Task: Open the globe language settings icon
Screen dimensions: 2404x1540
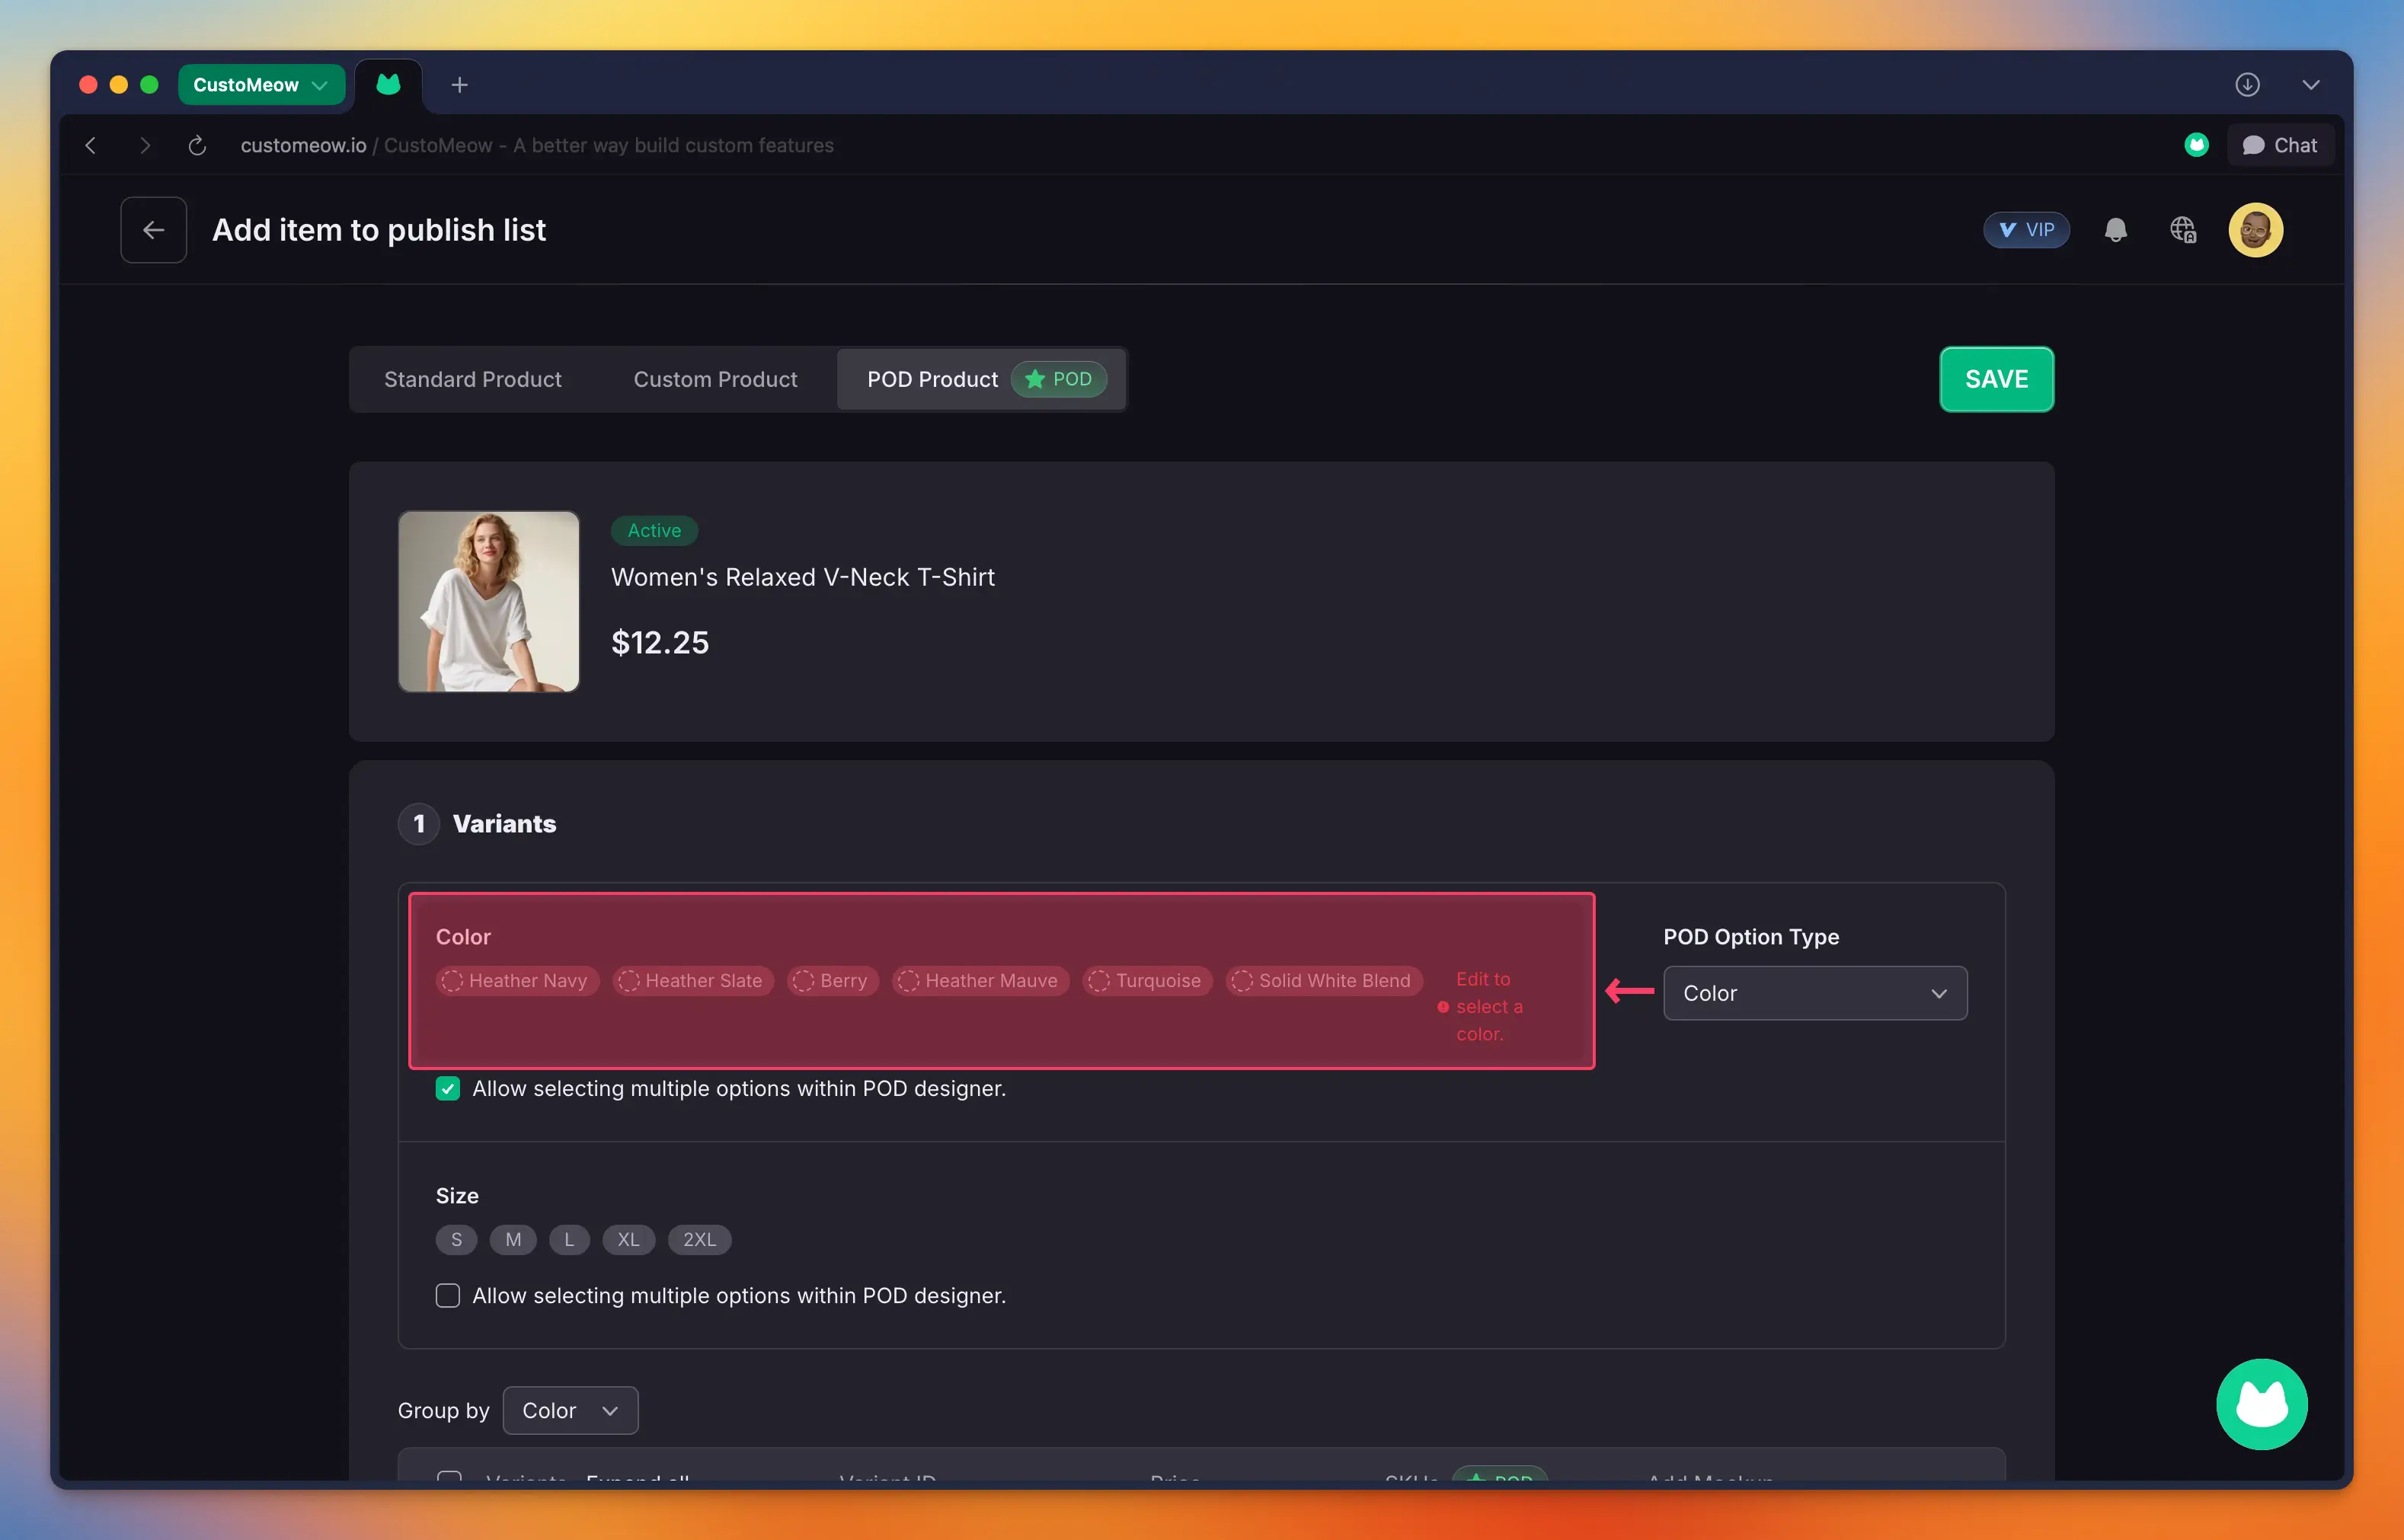Action: pyautogui.click(x=2183, y=230)
